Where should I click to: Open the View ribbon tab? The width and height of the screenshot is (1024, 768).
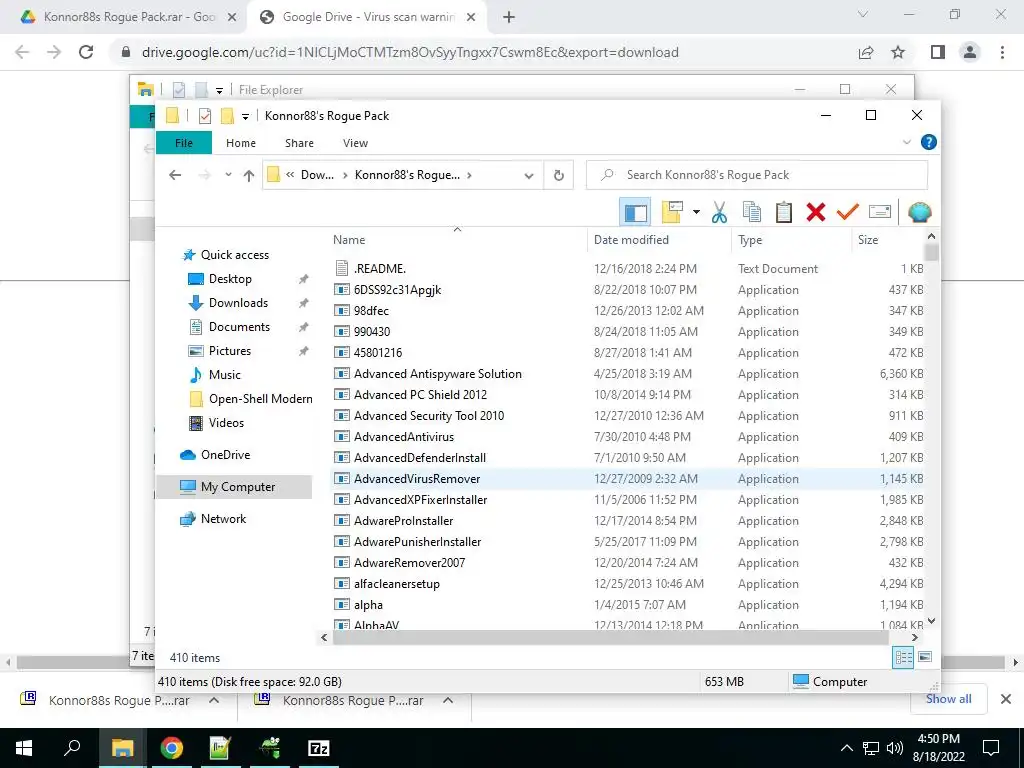[355, 143]
